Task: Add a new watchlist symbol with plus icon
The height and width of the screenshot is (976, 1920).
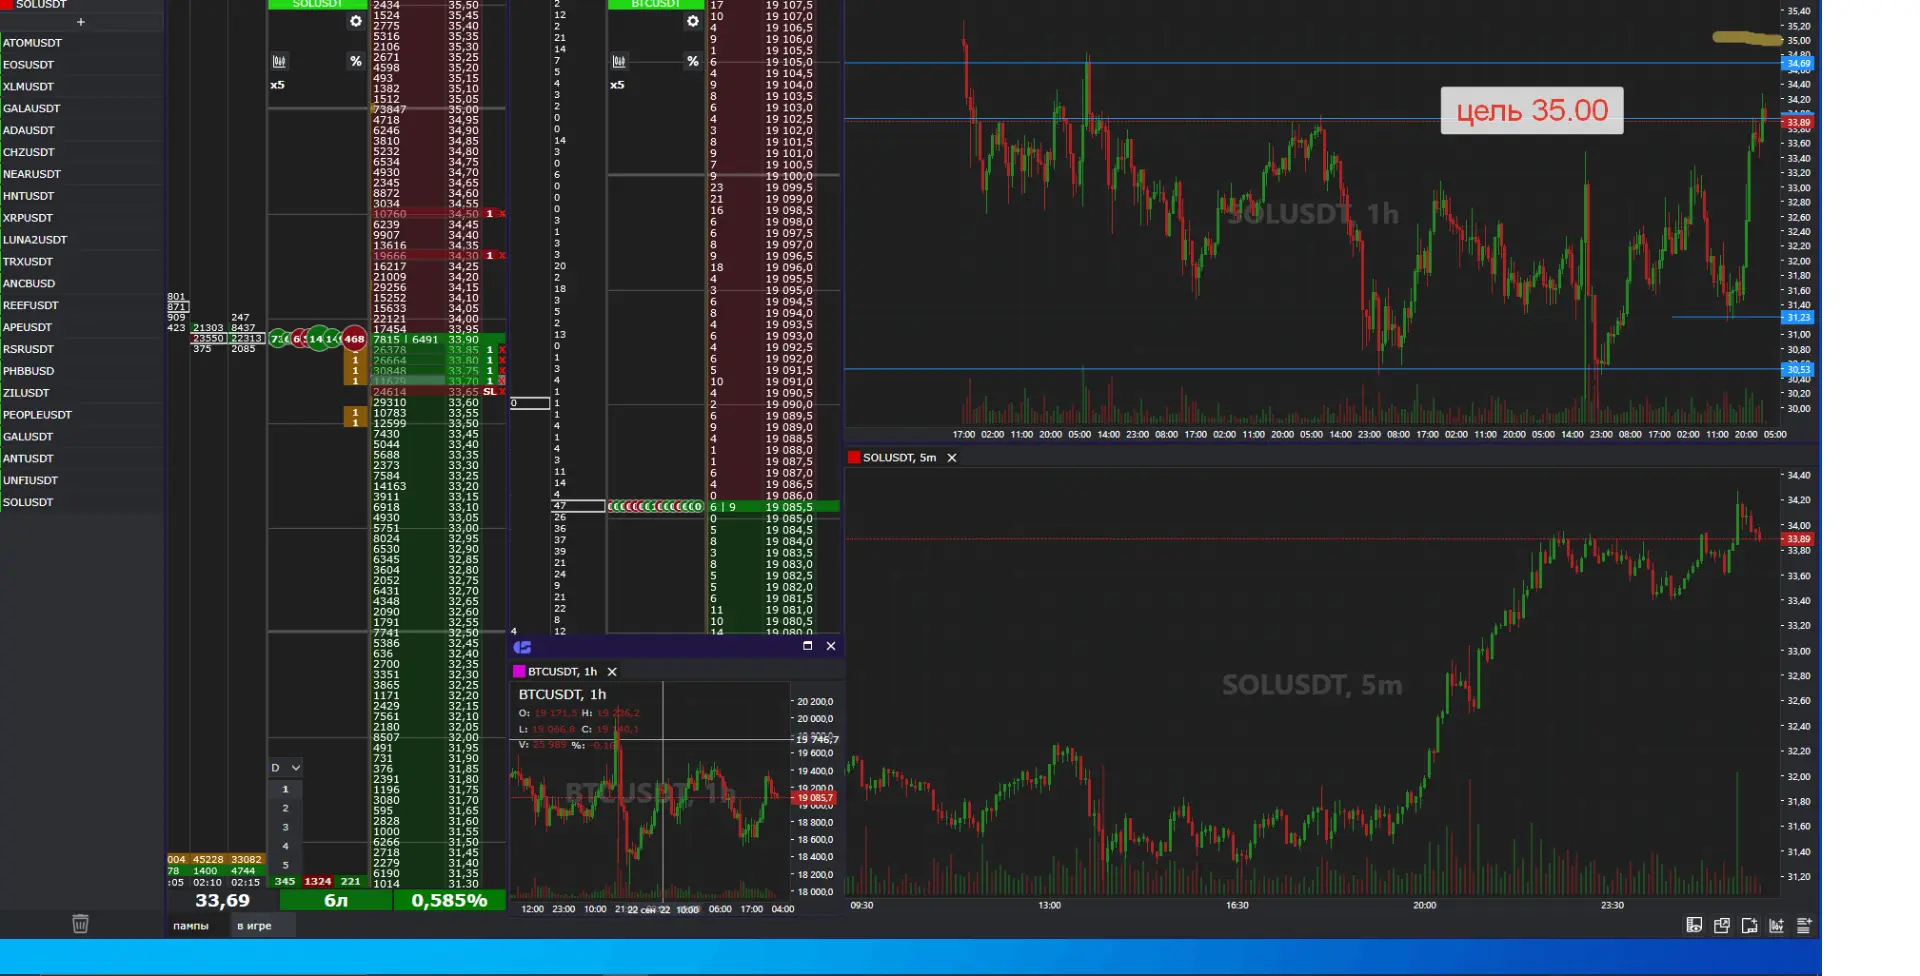Action: pyautogui.click(x=81, y=22)
